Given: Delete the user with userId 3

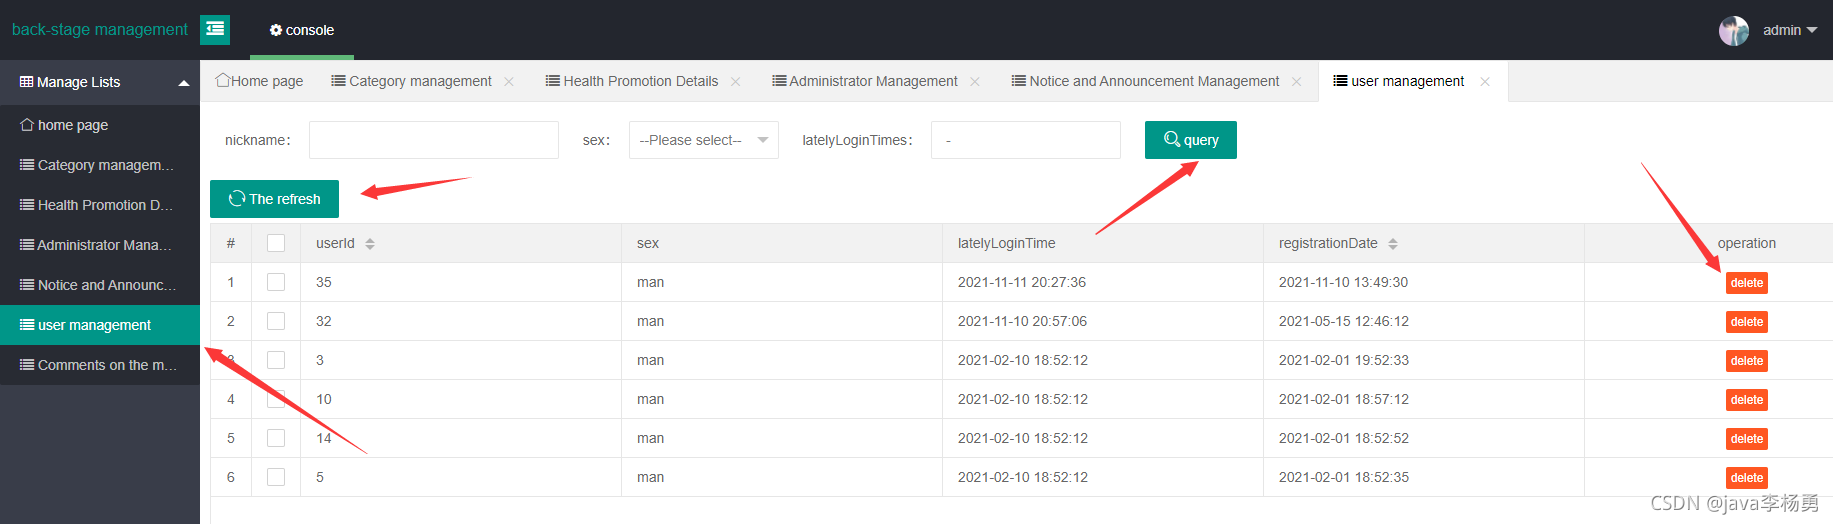Looking at the screenshot, I should click(x=1747, y=361).
